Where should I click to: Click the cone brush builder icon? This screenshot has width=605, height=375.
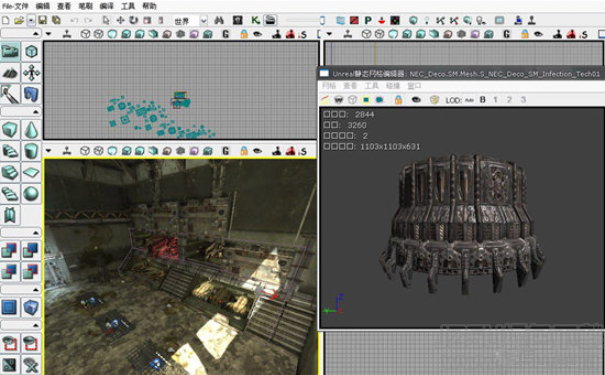click(x=31, y=130)
